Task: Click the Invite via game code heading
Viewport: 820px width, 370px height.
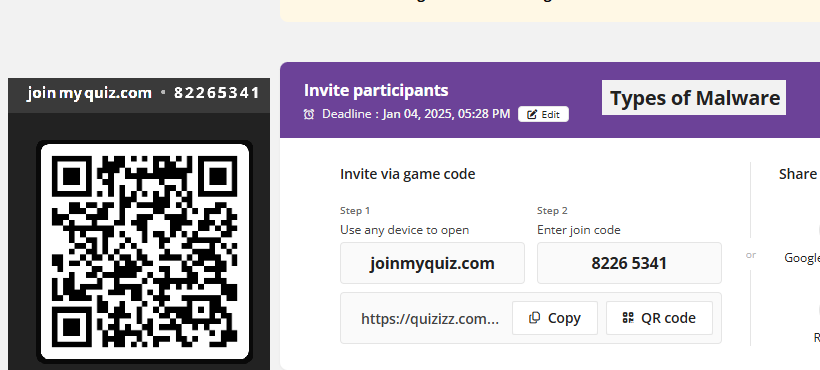Action: click(x=407, y=174)
